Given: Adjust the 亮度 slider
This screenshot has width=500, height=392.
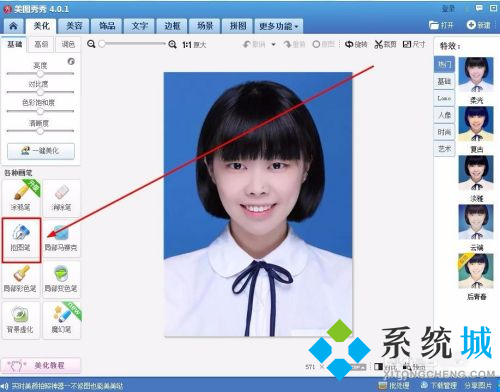Looking at the screenshot, I should 40,73.
